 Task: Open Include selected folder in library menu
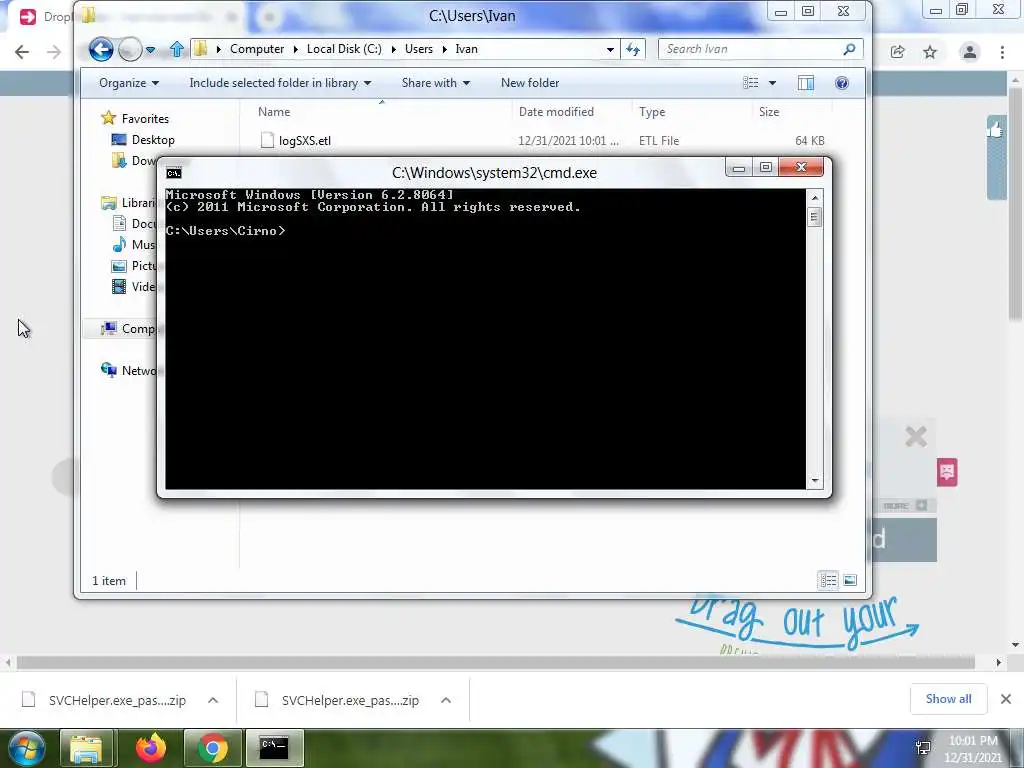coord(280,83)
